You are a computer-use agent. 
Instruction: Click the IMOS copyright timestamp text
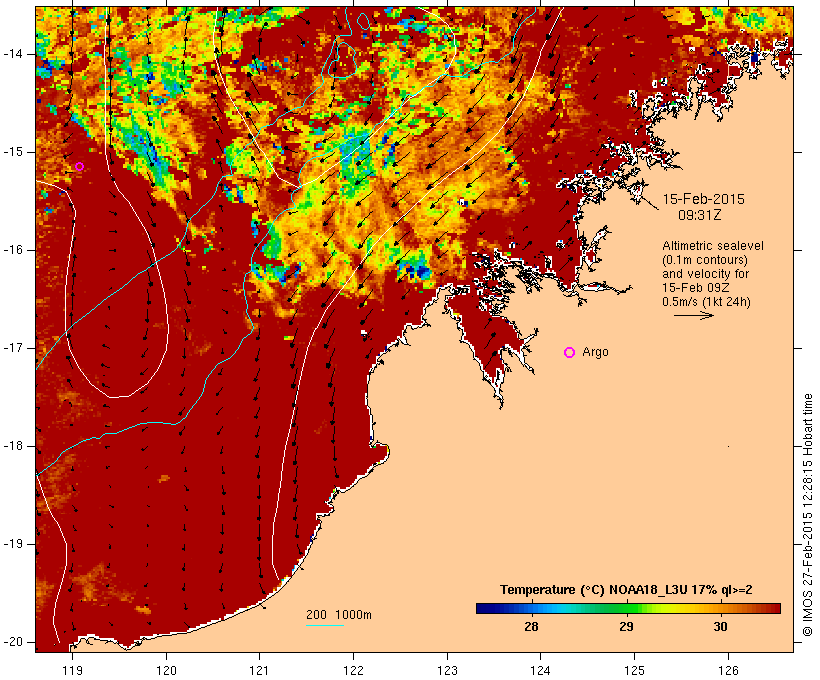click(x=807, y=515)
